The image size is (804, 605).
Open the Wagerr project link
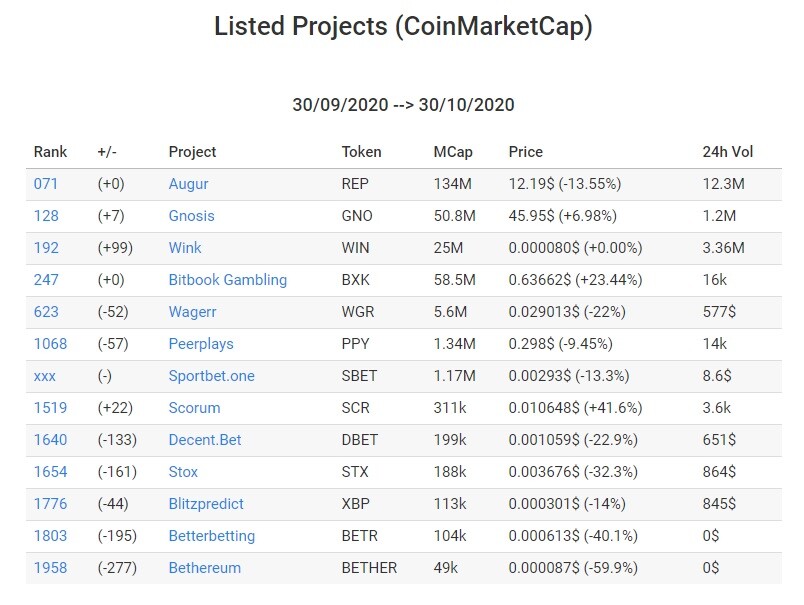pyautogui.click(x=192, y=312)
